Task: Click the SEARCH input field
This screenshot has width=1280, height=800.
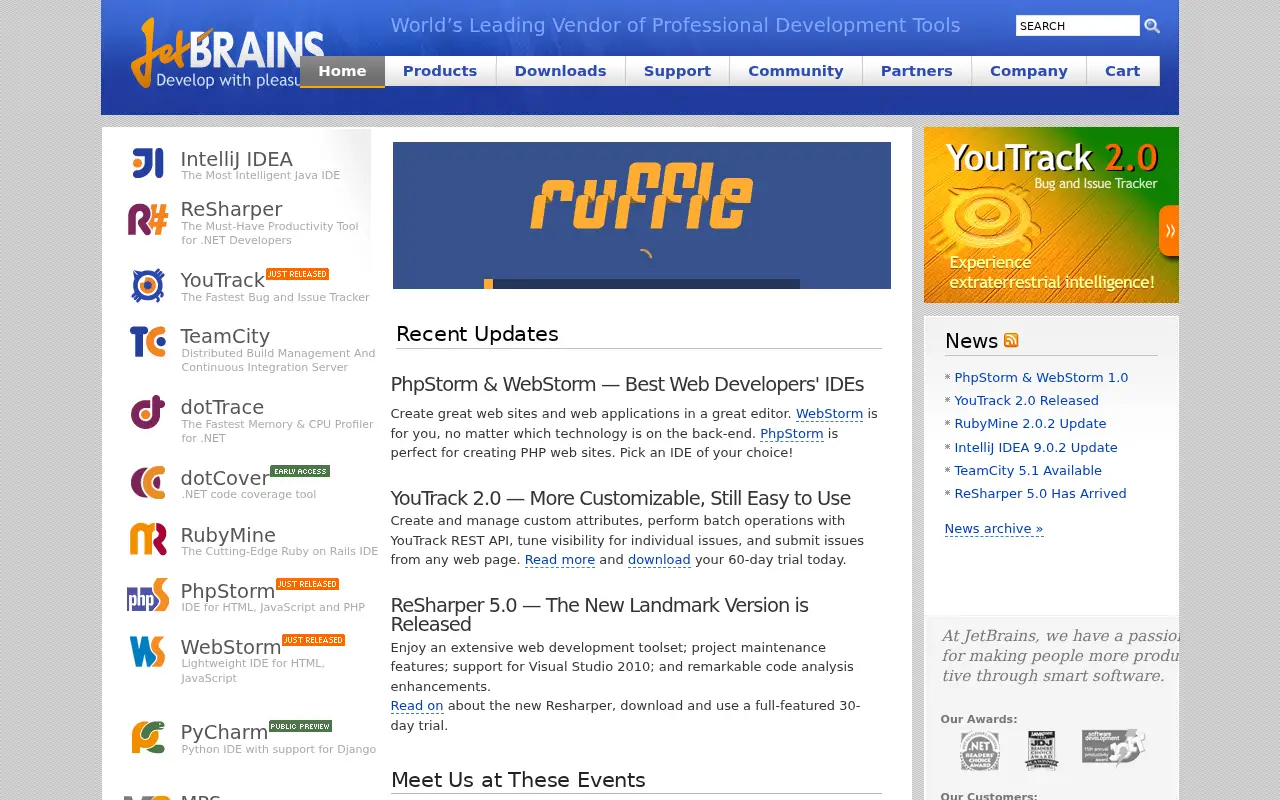Action: click(1078, 26)
